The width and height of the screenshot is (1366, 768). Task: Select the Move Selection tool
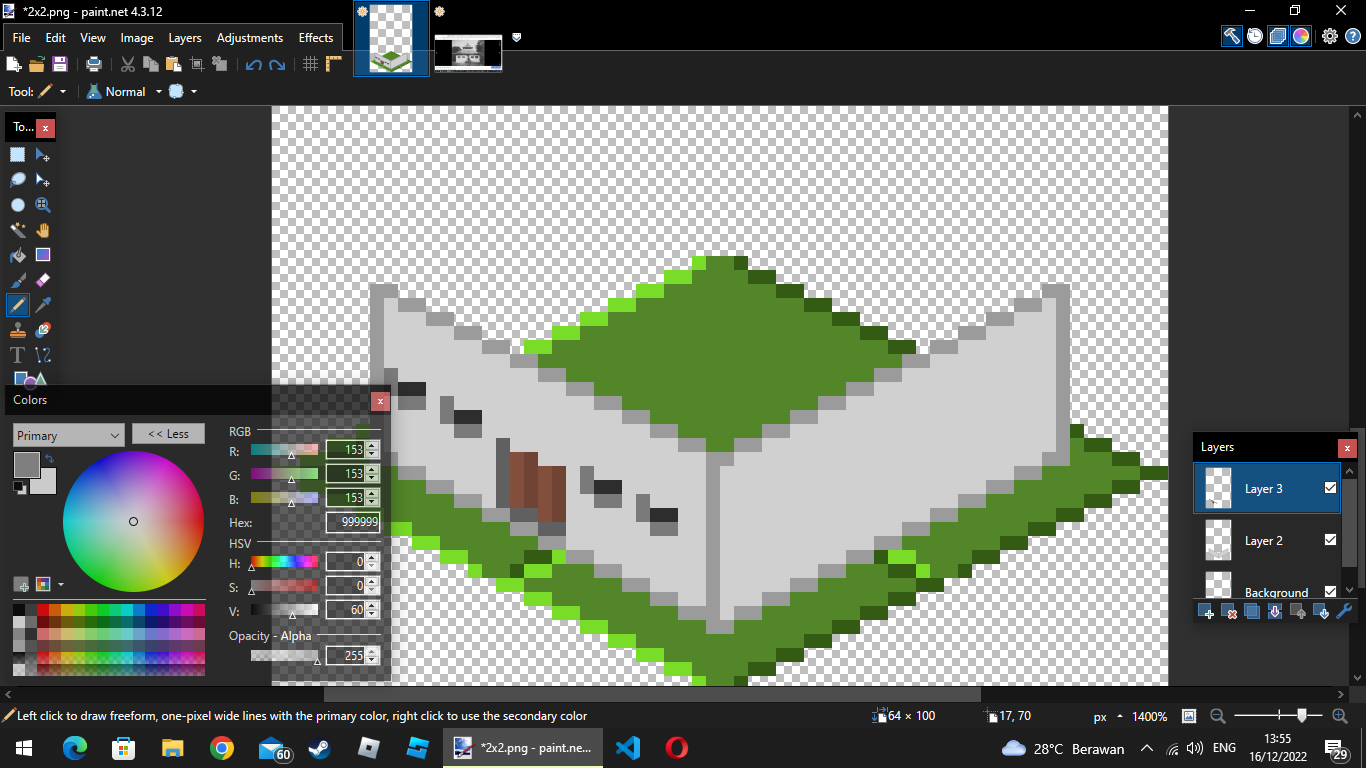(x=43, y=180)
